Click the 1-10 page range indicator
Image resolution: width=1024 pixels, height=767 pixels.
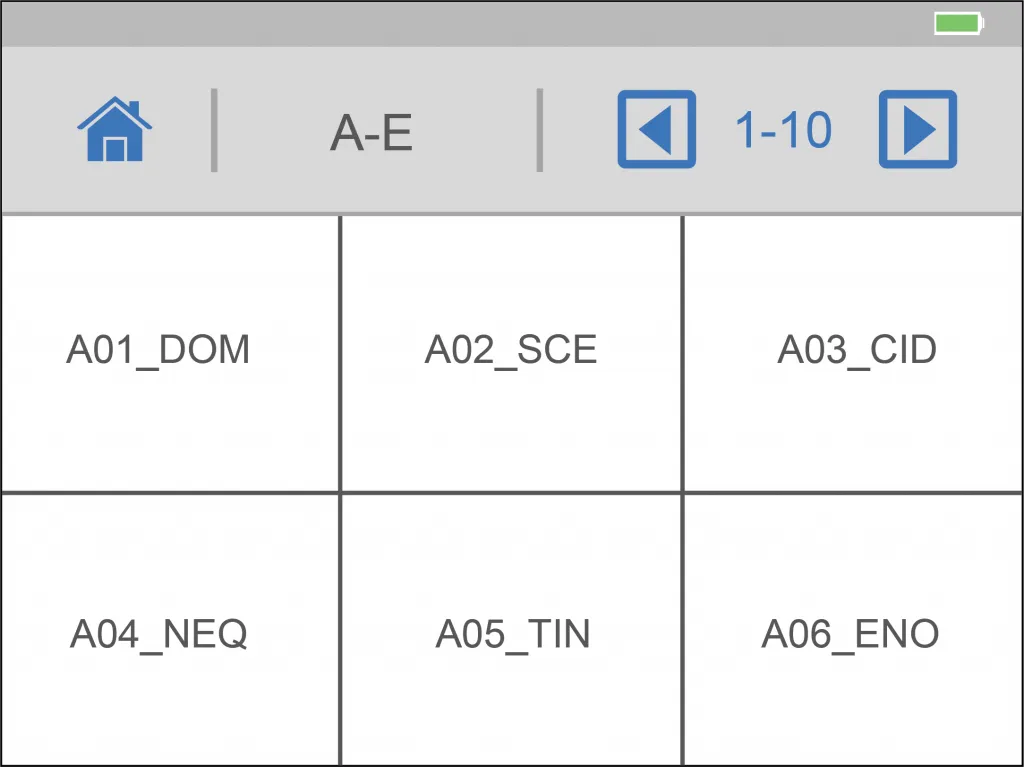coord(784,130)
